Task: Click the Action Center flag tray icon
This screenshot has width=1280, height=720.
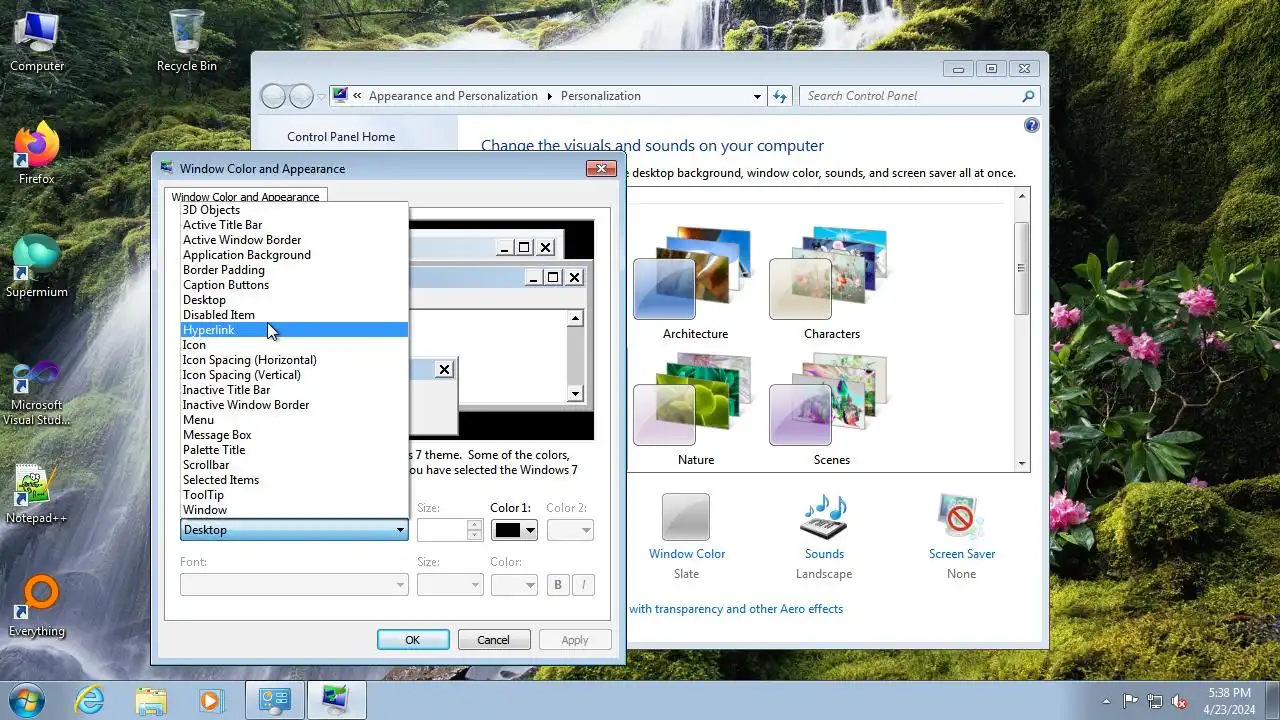Action: (1131, 701)
